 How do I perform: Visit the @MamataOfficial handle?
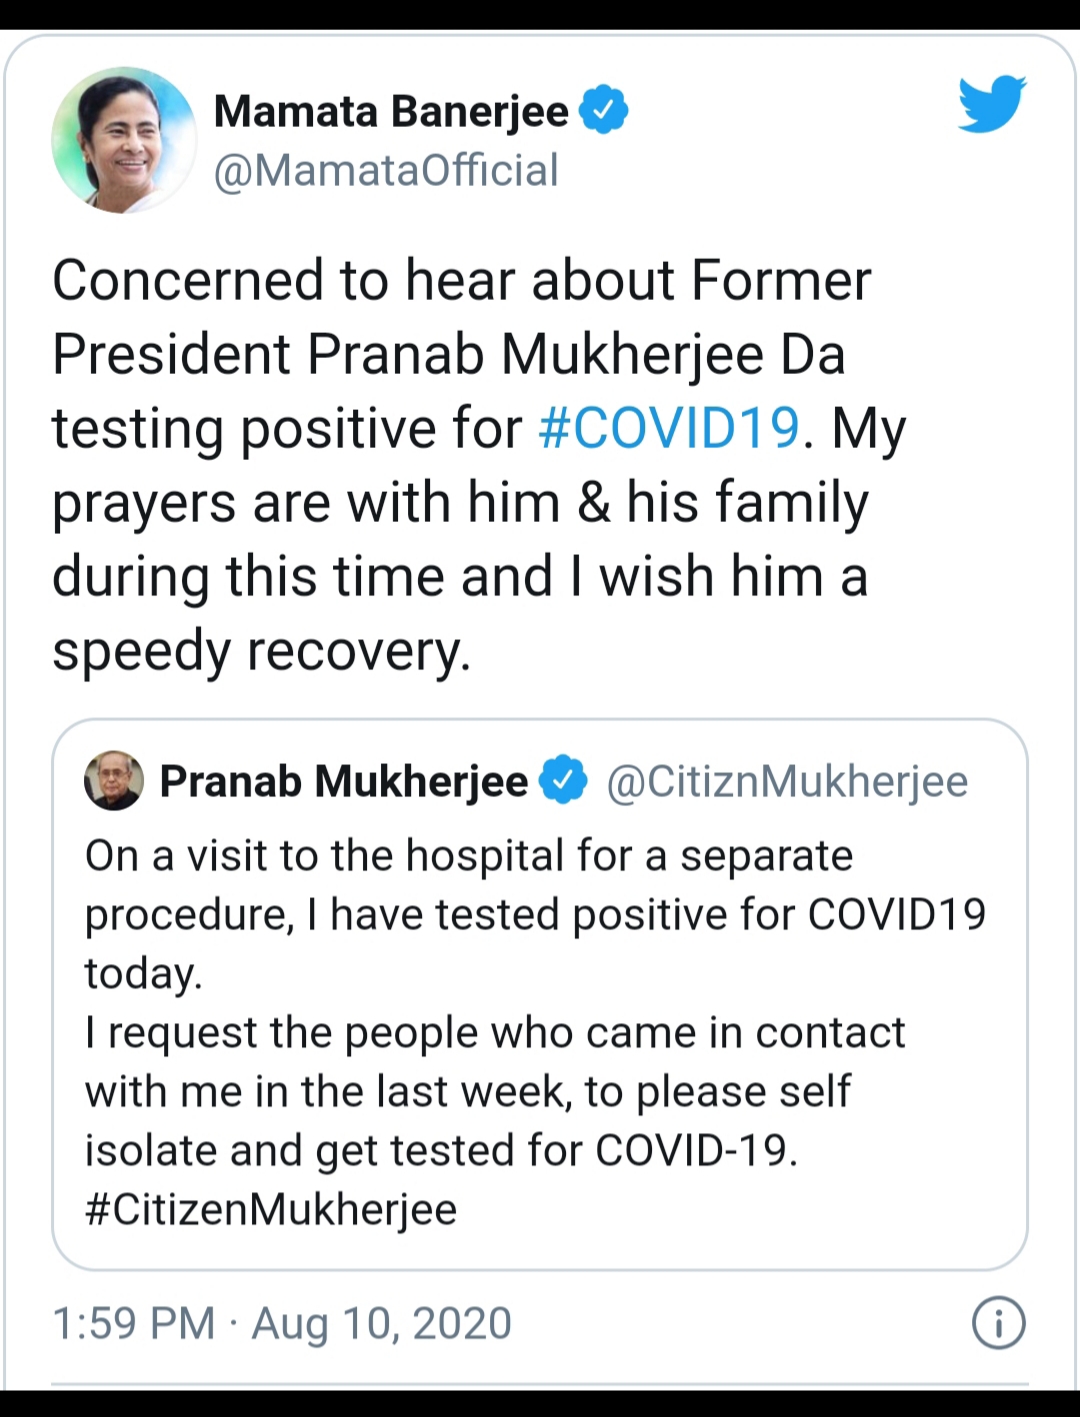click(x=386, y=170)
